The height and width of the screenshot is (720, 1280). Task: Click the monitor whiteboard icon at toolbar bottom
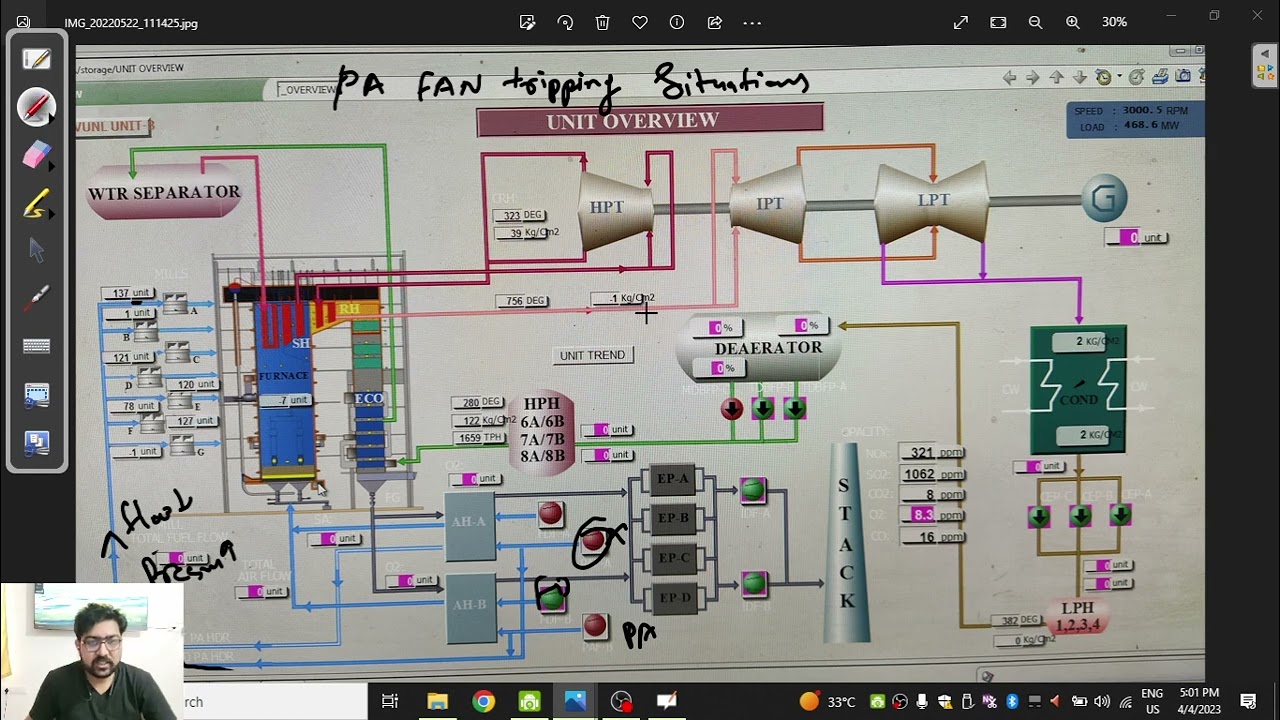click(x=37, y=442)
